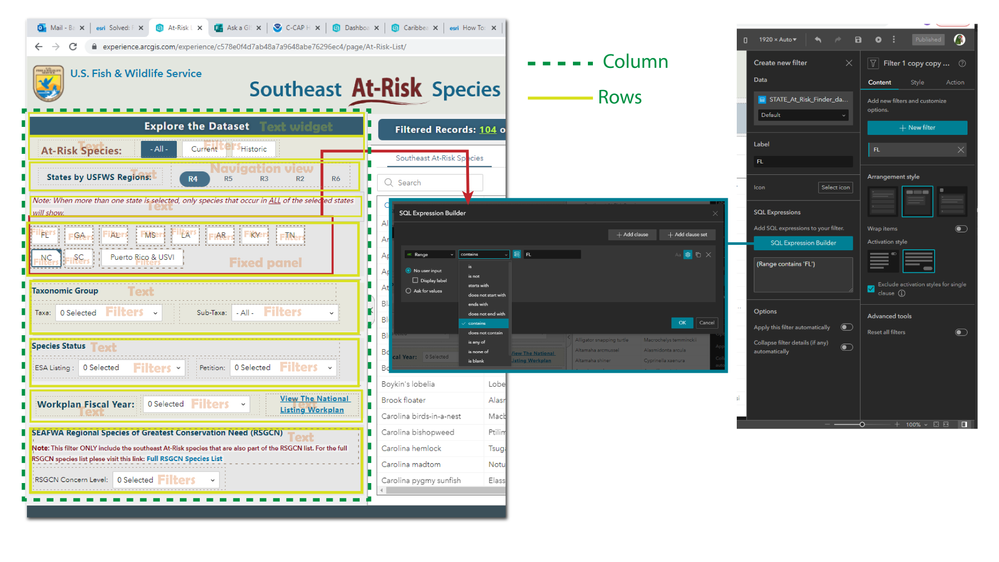Toggle Apply this filter automatically

847,327
